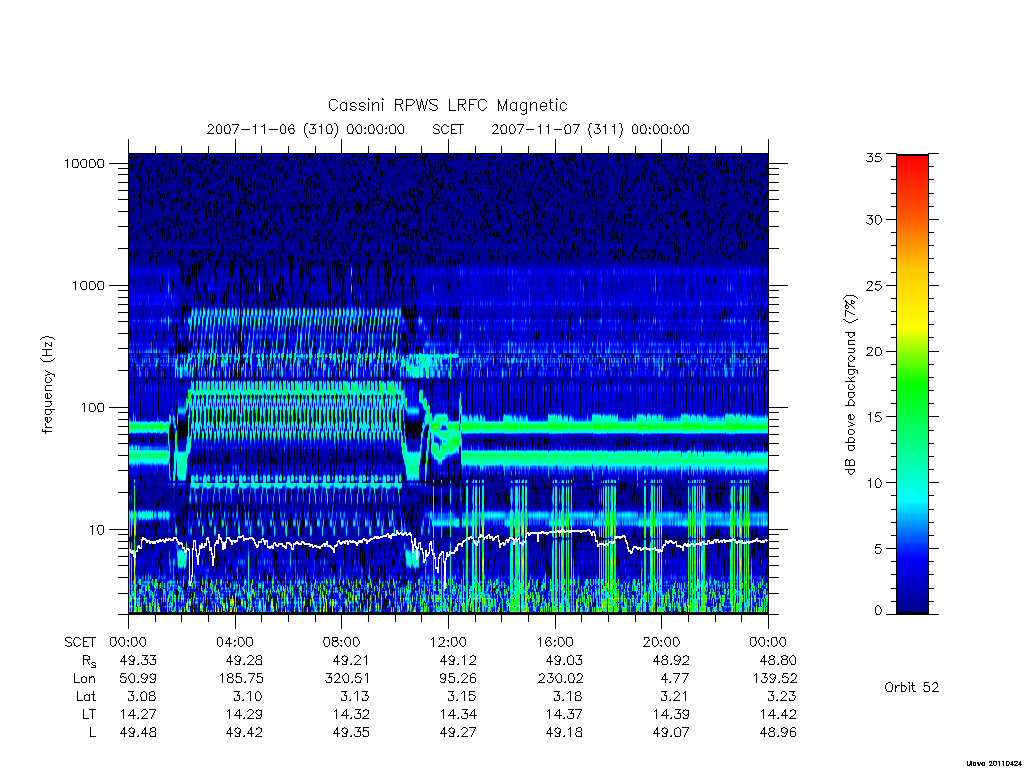Click the dB above background label
1024x768 pixels.
(x=850, y=385)
